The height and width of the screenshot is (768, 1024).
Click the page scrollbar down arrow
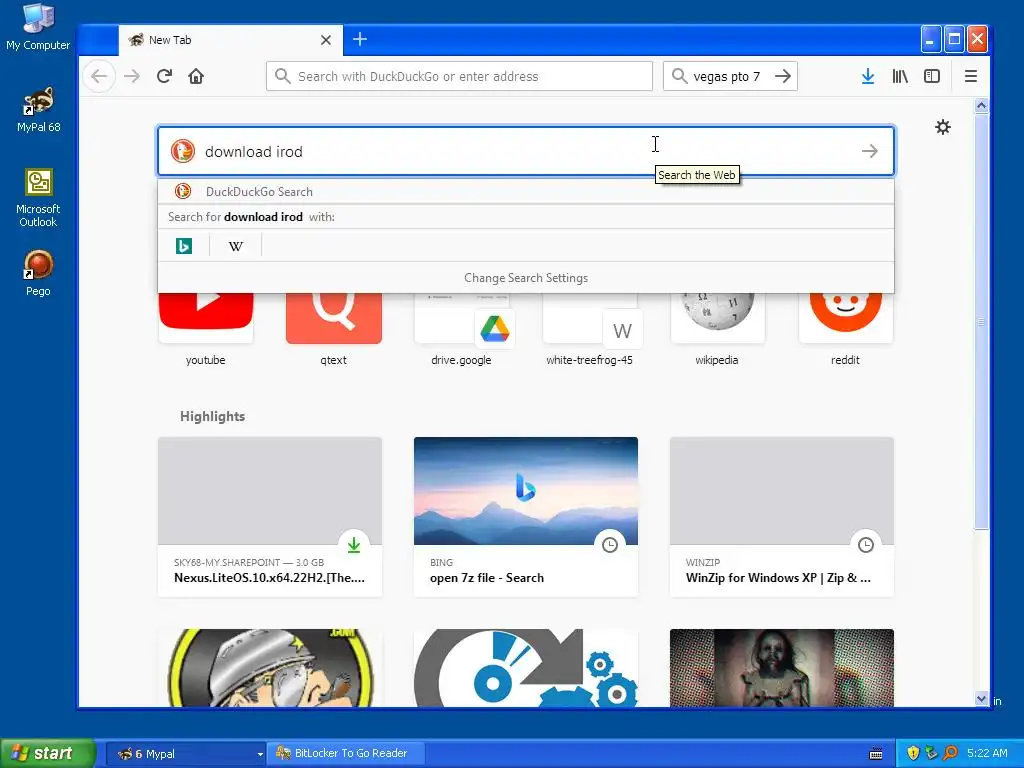pos(981,699)
